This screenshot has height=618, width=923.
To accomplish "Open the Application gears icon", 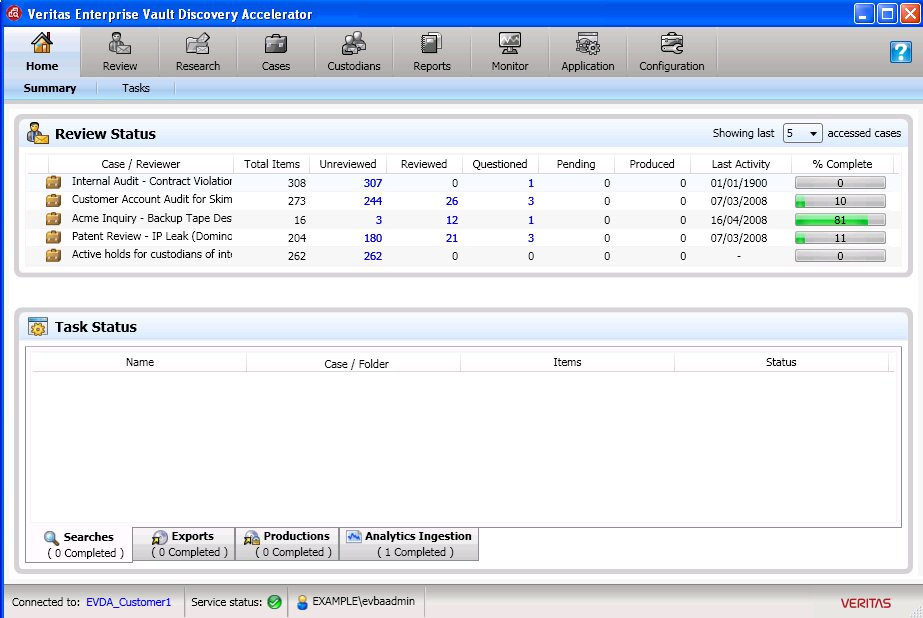I will click(587, 44).
